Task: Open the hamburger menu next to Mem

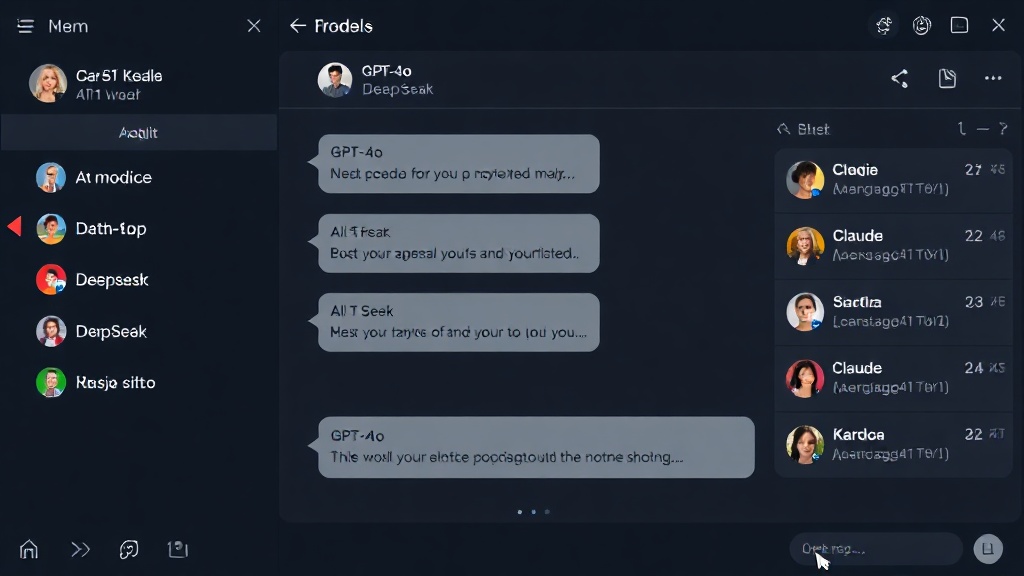Action: coord(25,26)
